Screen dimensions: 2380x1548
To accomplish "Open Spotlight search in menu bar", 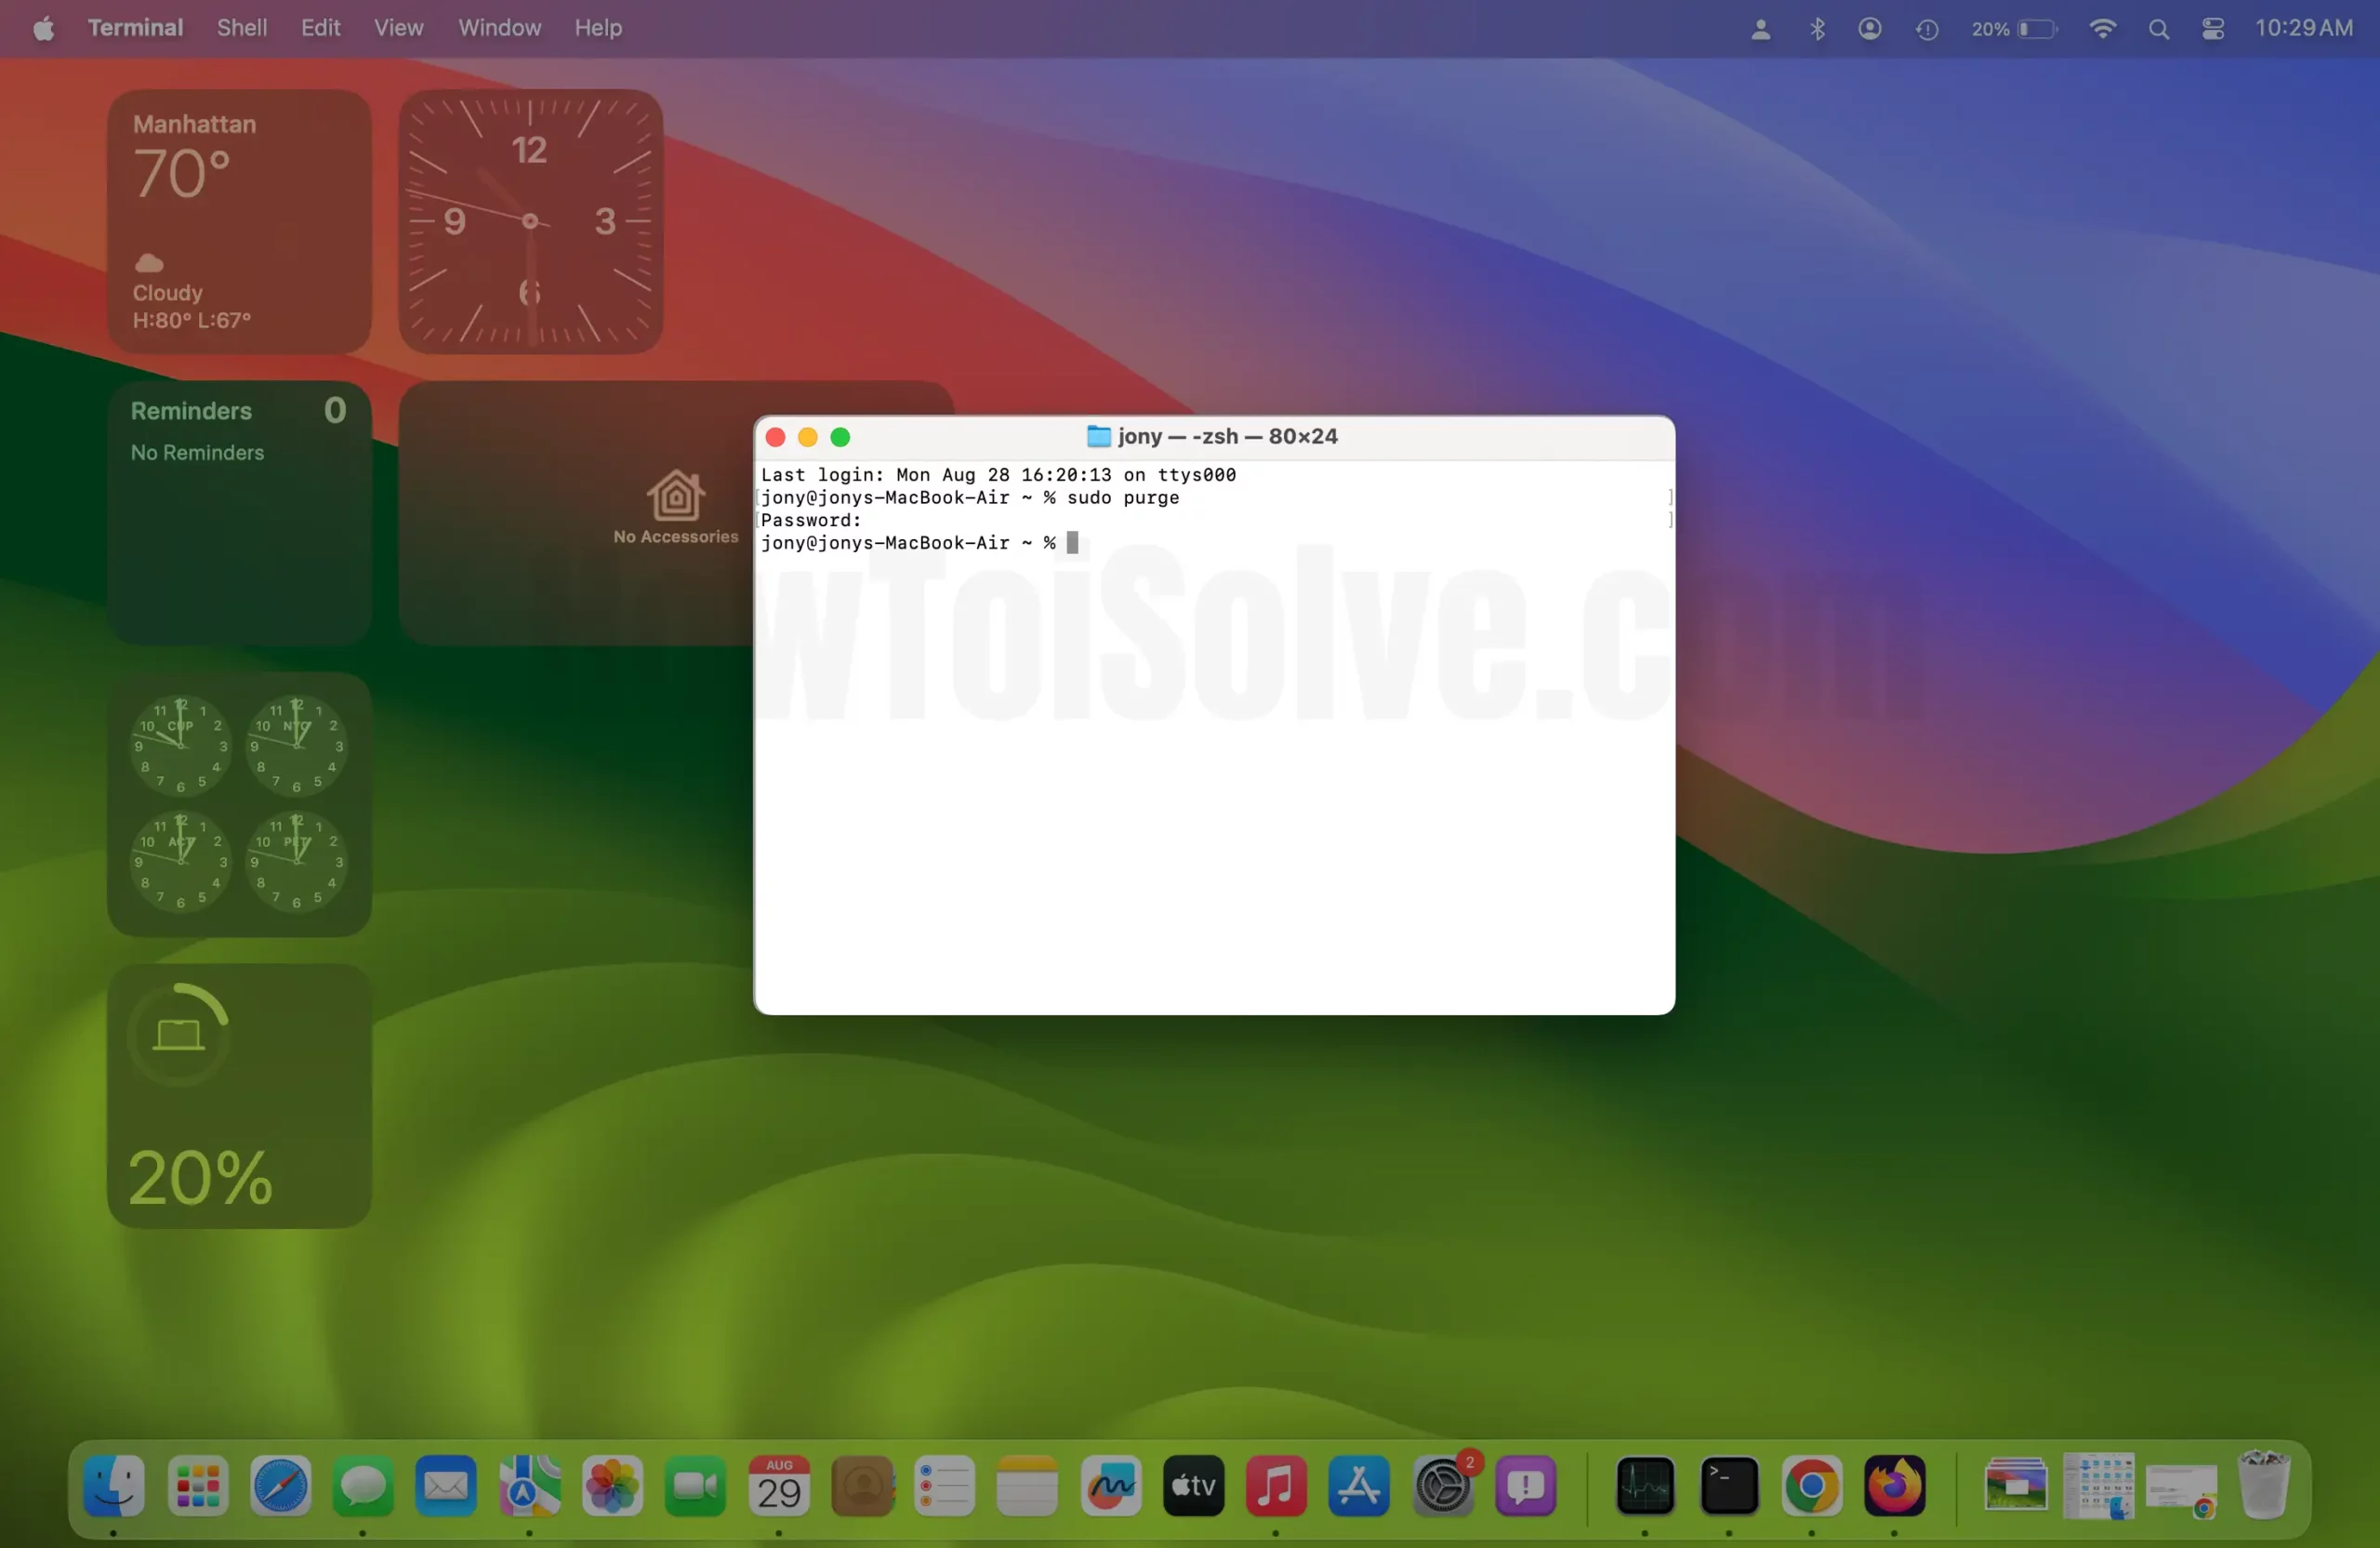I will pos(2159,29).
